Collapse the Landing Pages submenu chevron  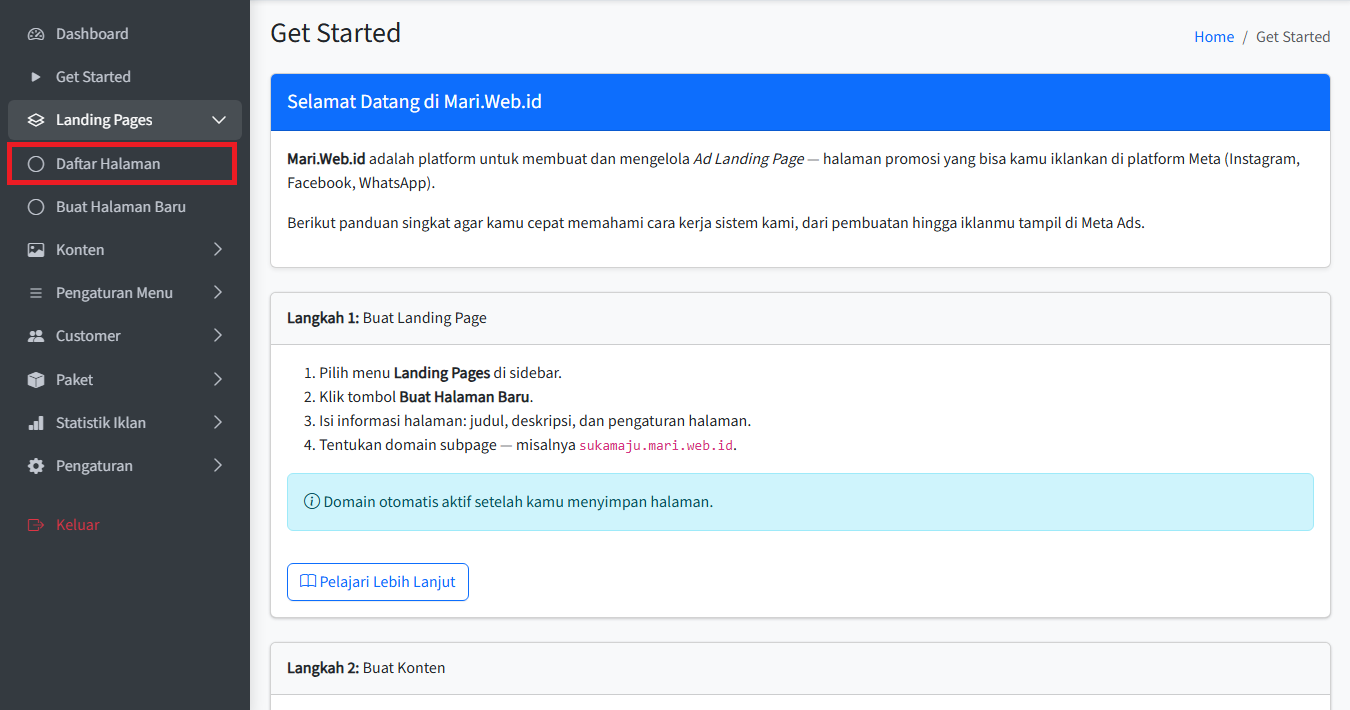[x=219, y=120]
